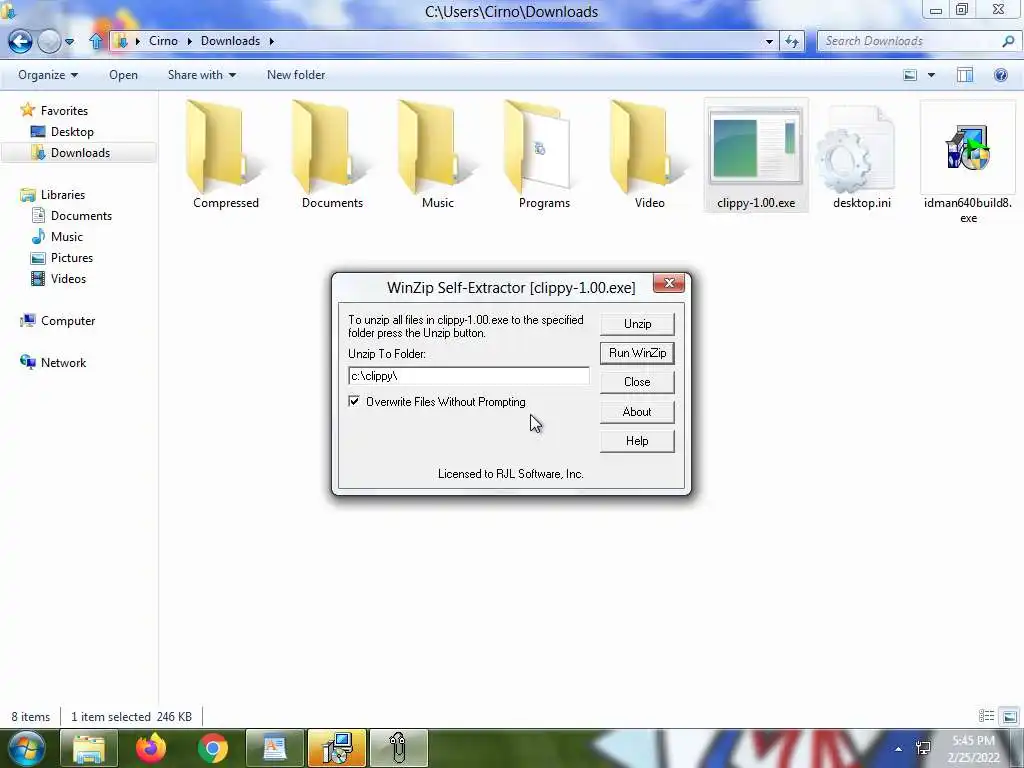Show hidden tray icons arrow
Screen dimensions: 1024x768
(899, 749)
